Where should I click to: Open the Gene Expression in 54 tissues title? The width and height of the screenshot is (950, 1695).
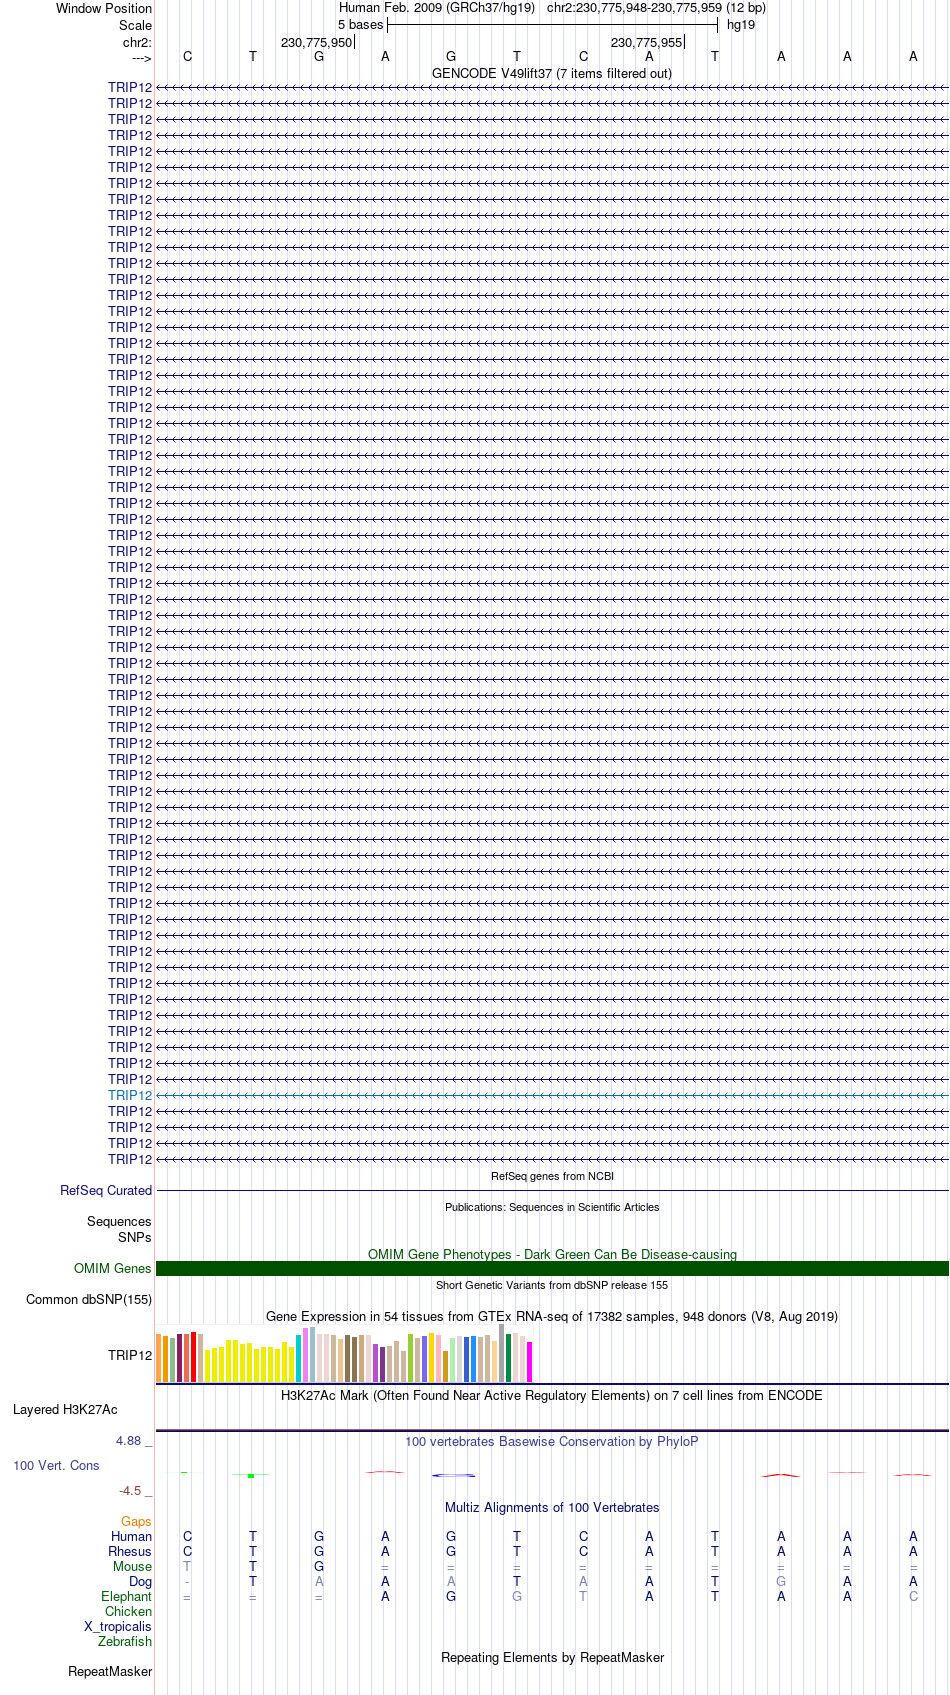(552, 1316)
